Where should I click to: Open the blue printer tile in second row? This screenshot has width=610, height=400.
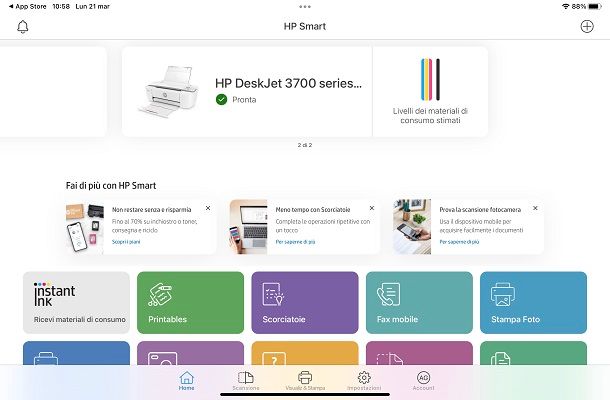[76, 353]
